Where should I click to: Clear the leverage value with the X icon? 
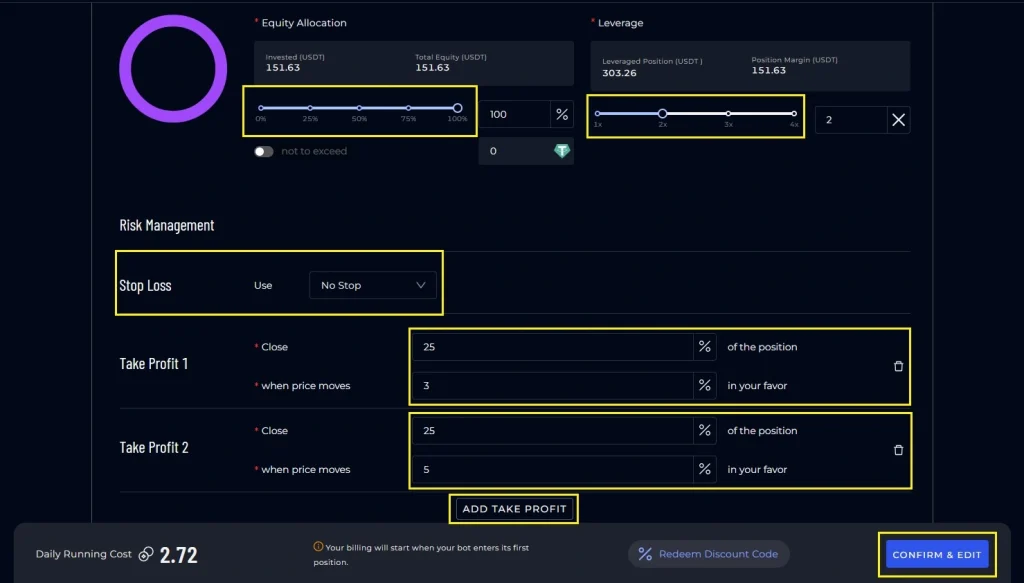coord(898,119)
